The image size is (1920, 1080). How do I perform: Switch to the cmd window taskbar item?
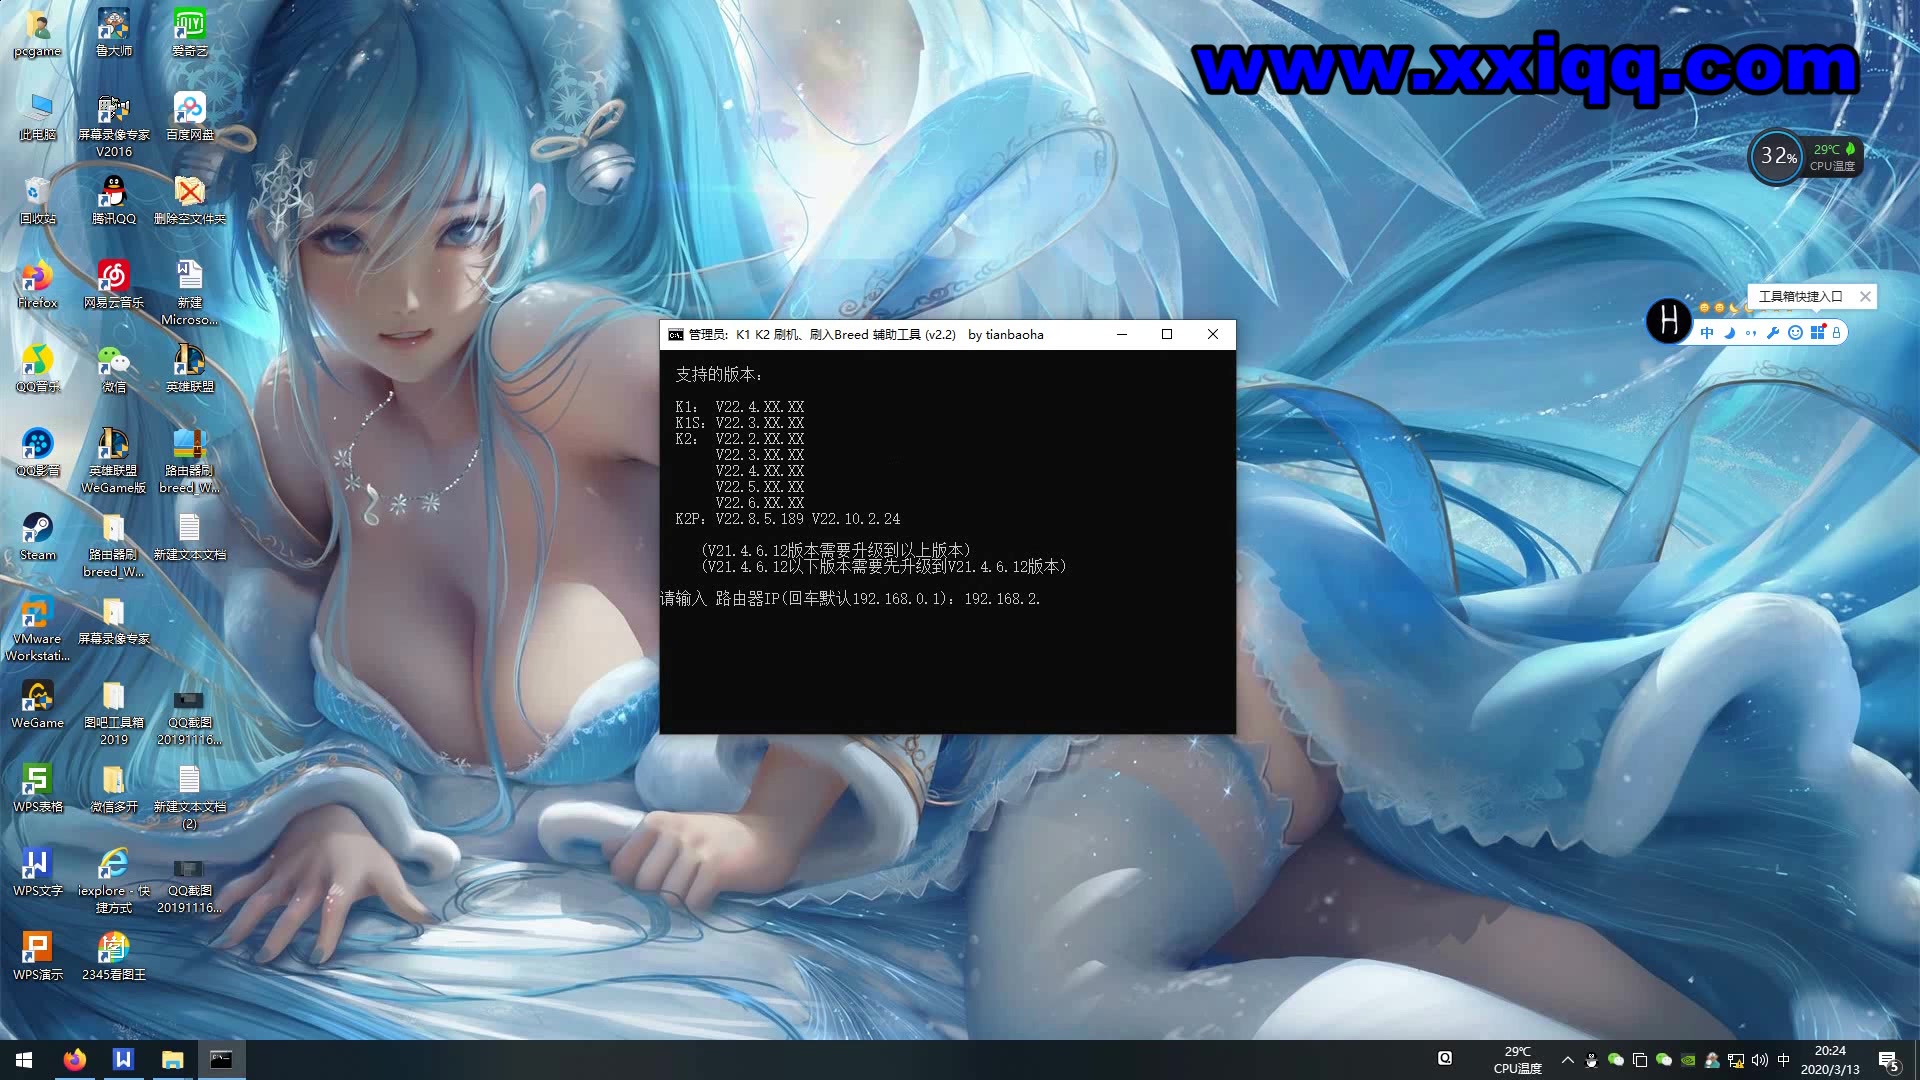[221, 1060]
